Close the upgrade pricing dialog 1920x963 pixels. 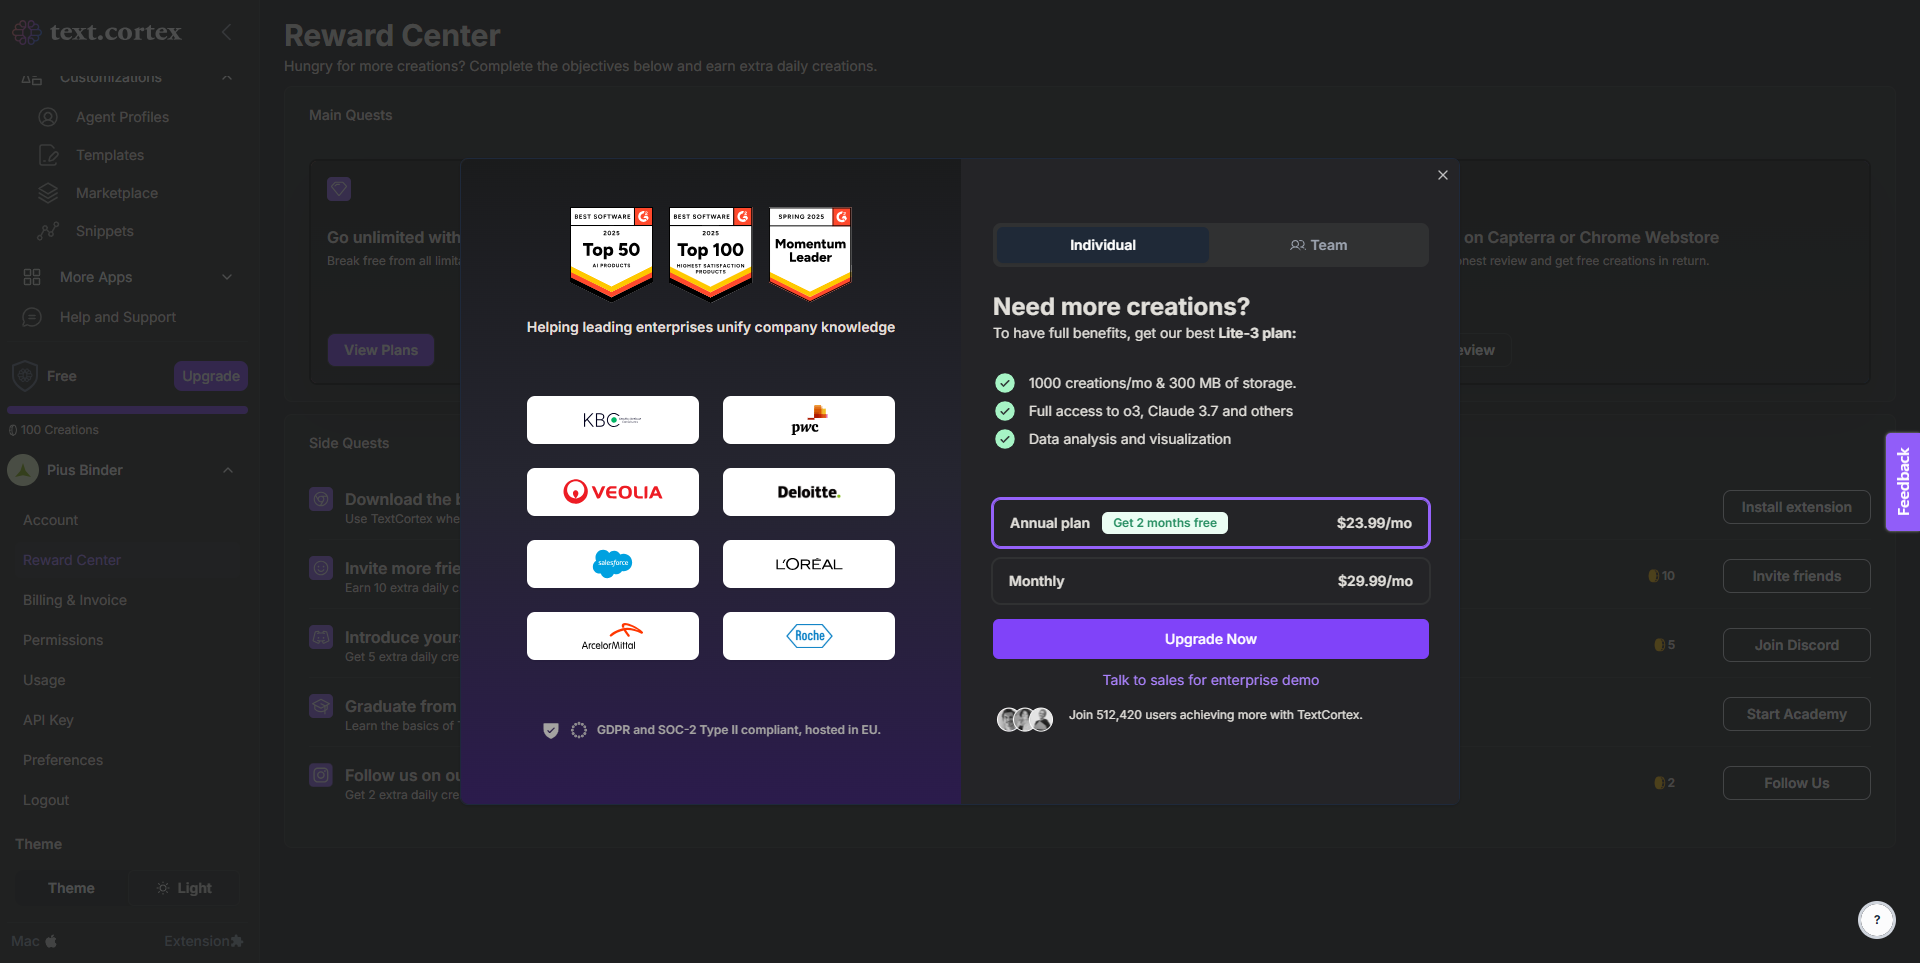(x=1442, y=175)
